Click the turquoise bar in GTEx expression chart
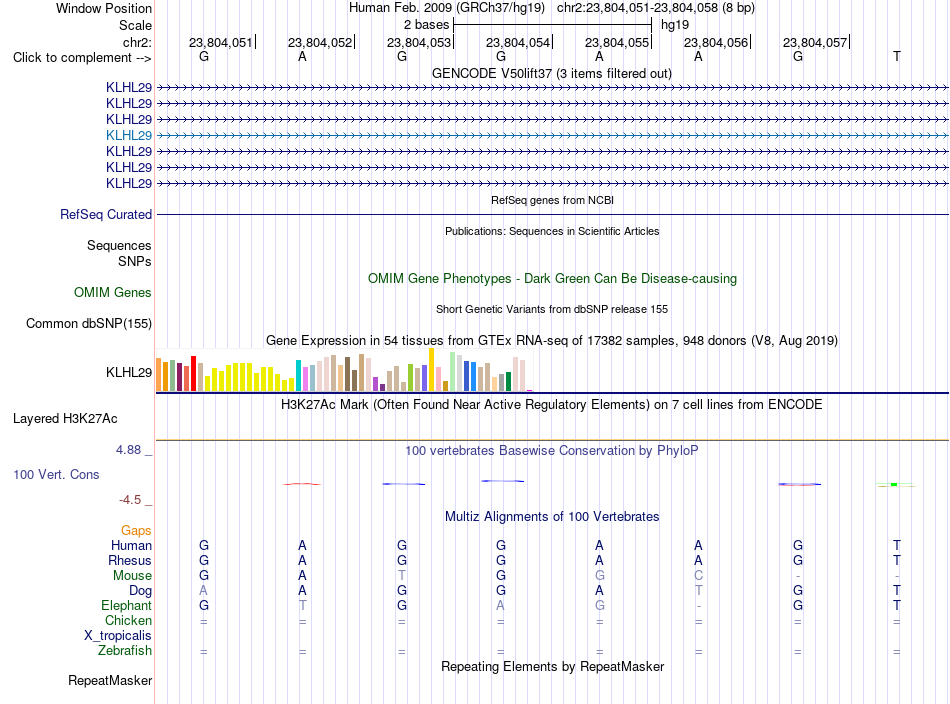This screenshot has width=950, height=704. pyautogui.click(x=298, y=376)
